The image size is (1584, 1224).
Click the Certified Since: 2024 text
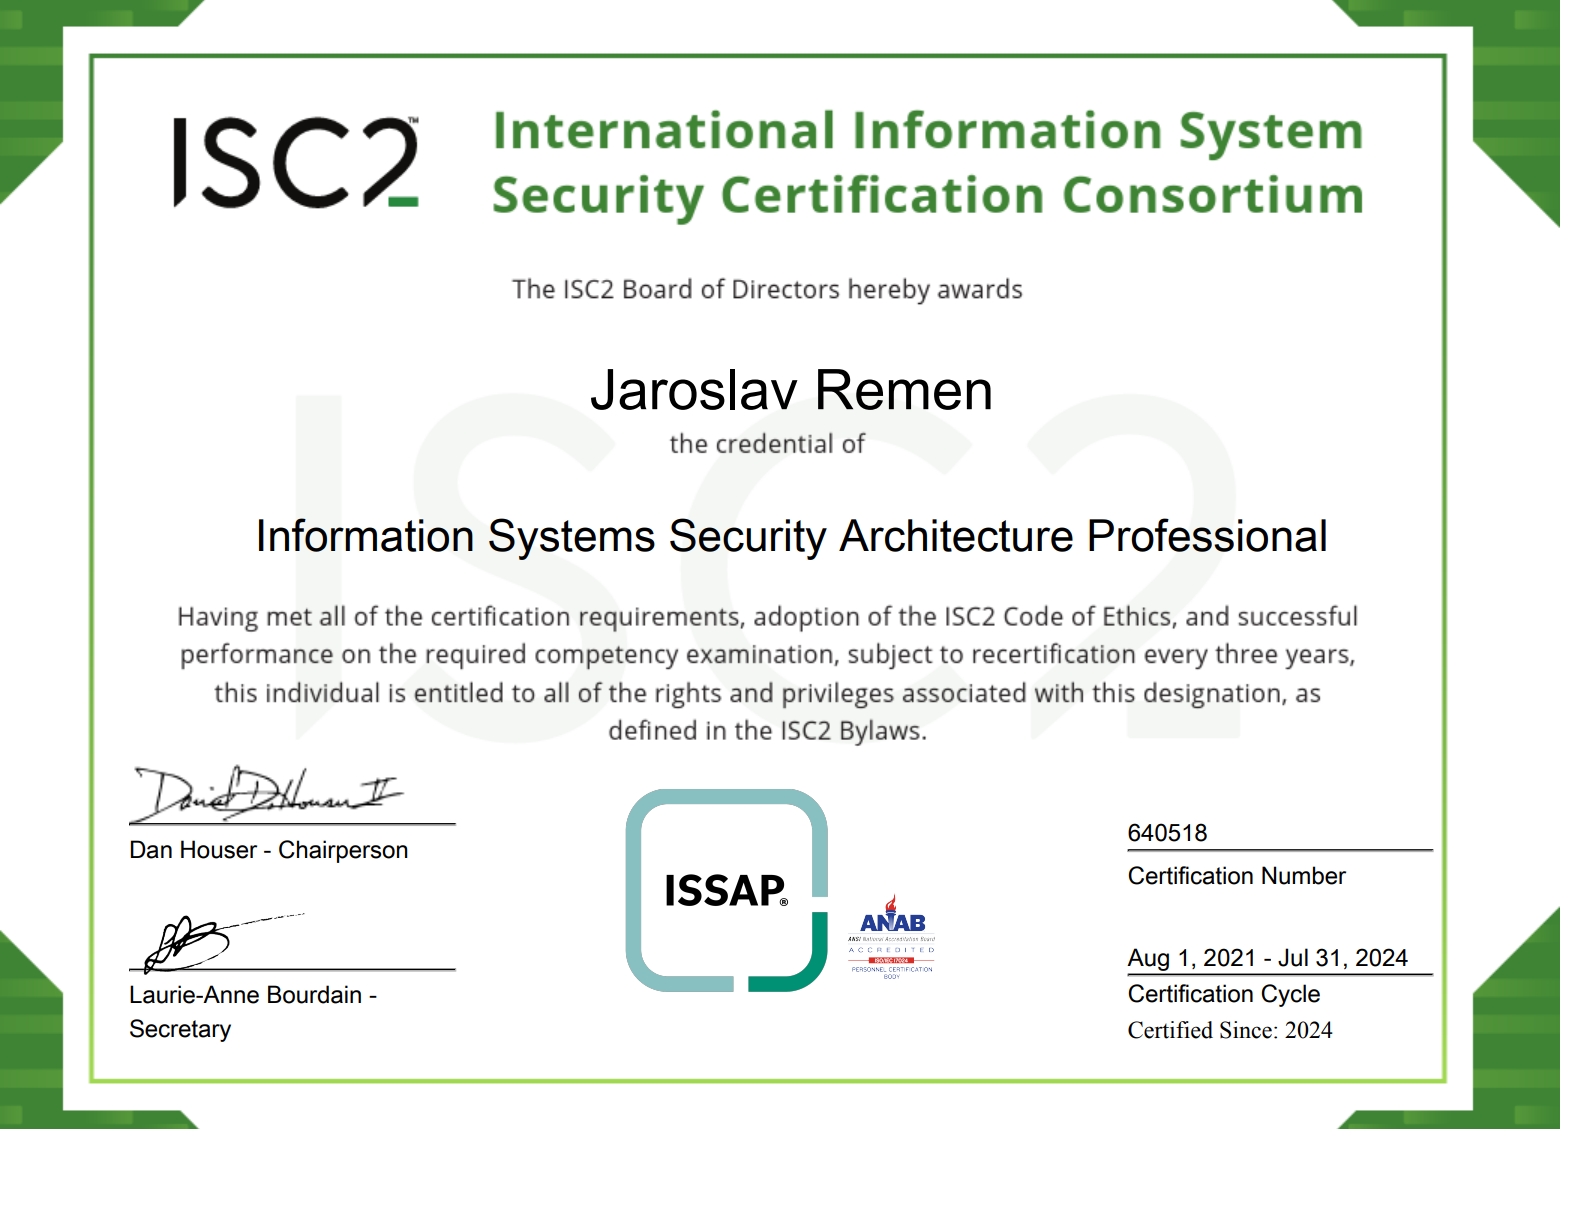pyautogui.click(x=1229, y=1031)
